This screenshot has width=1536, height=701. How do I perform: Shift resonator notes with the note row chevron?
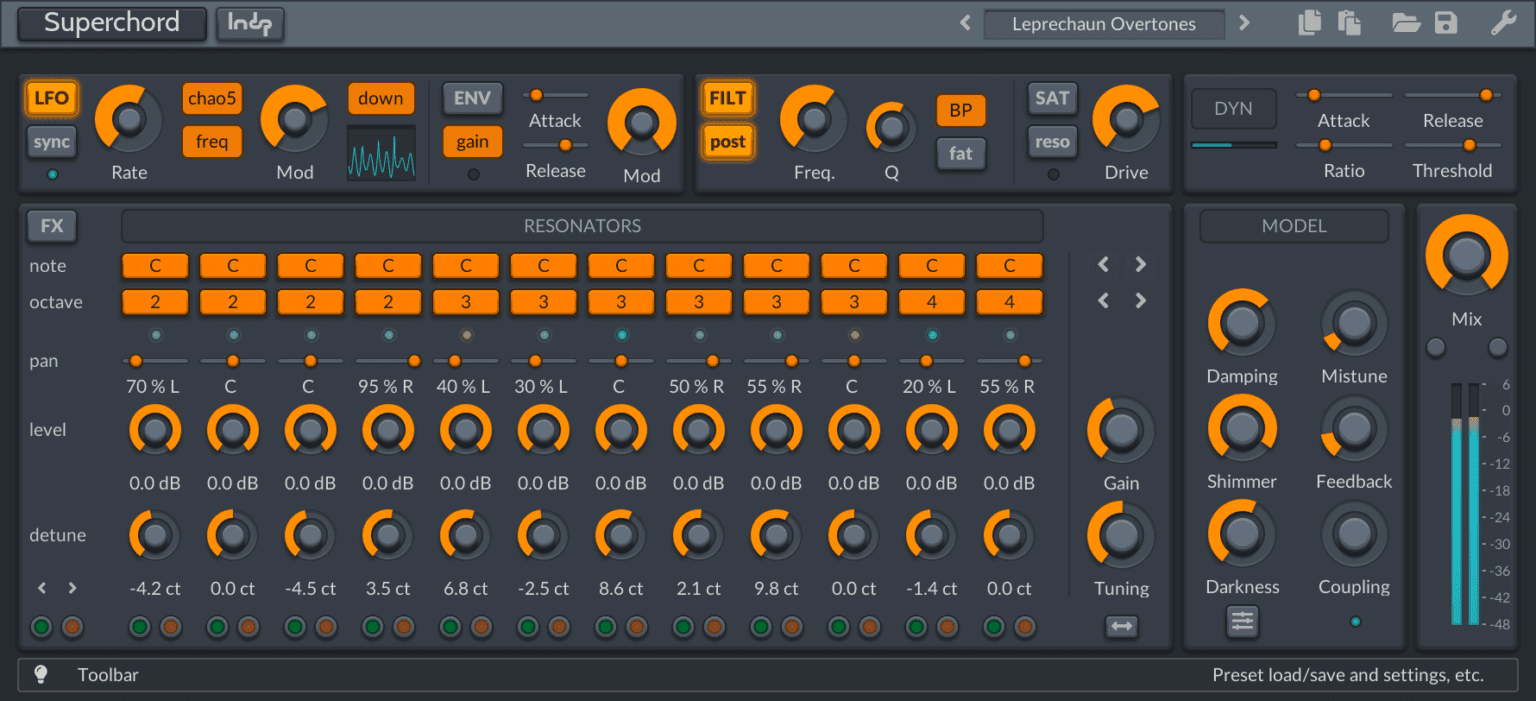1140,264
